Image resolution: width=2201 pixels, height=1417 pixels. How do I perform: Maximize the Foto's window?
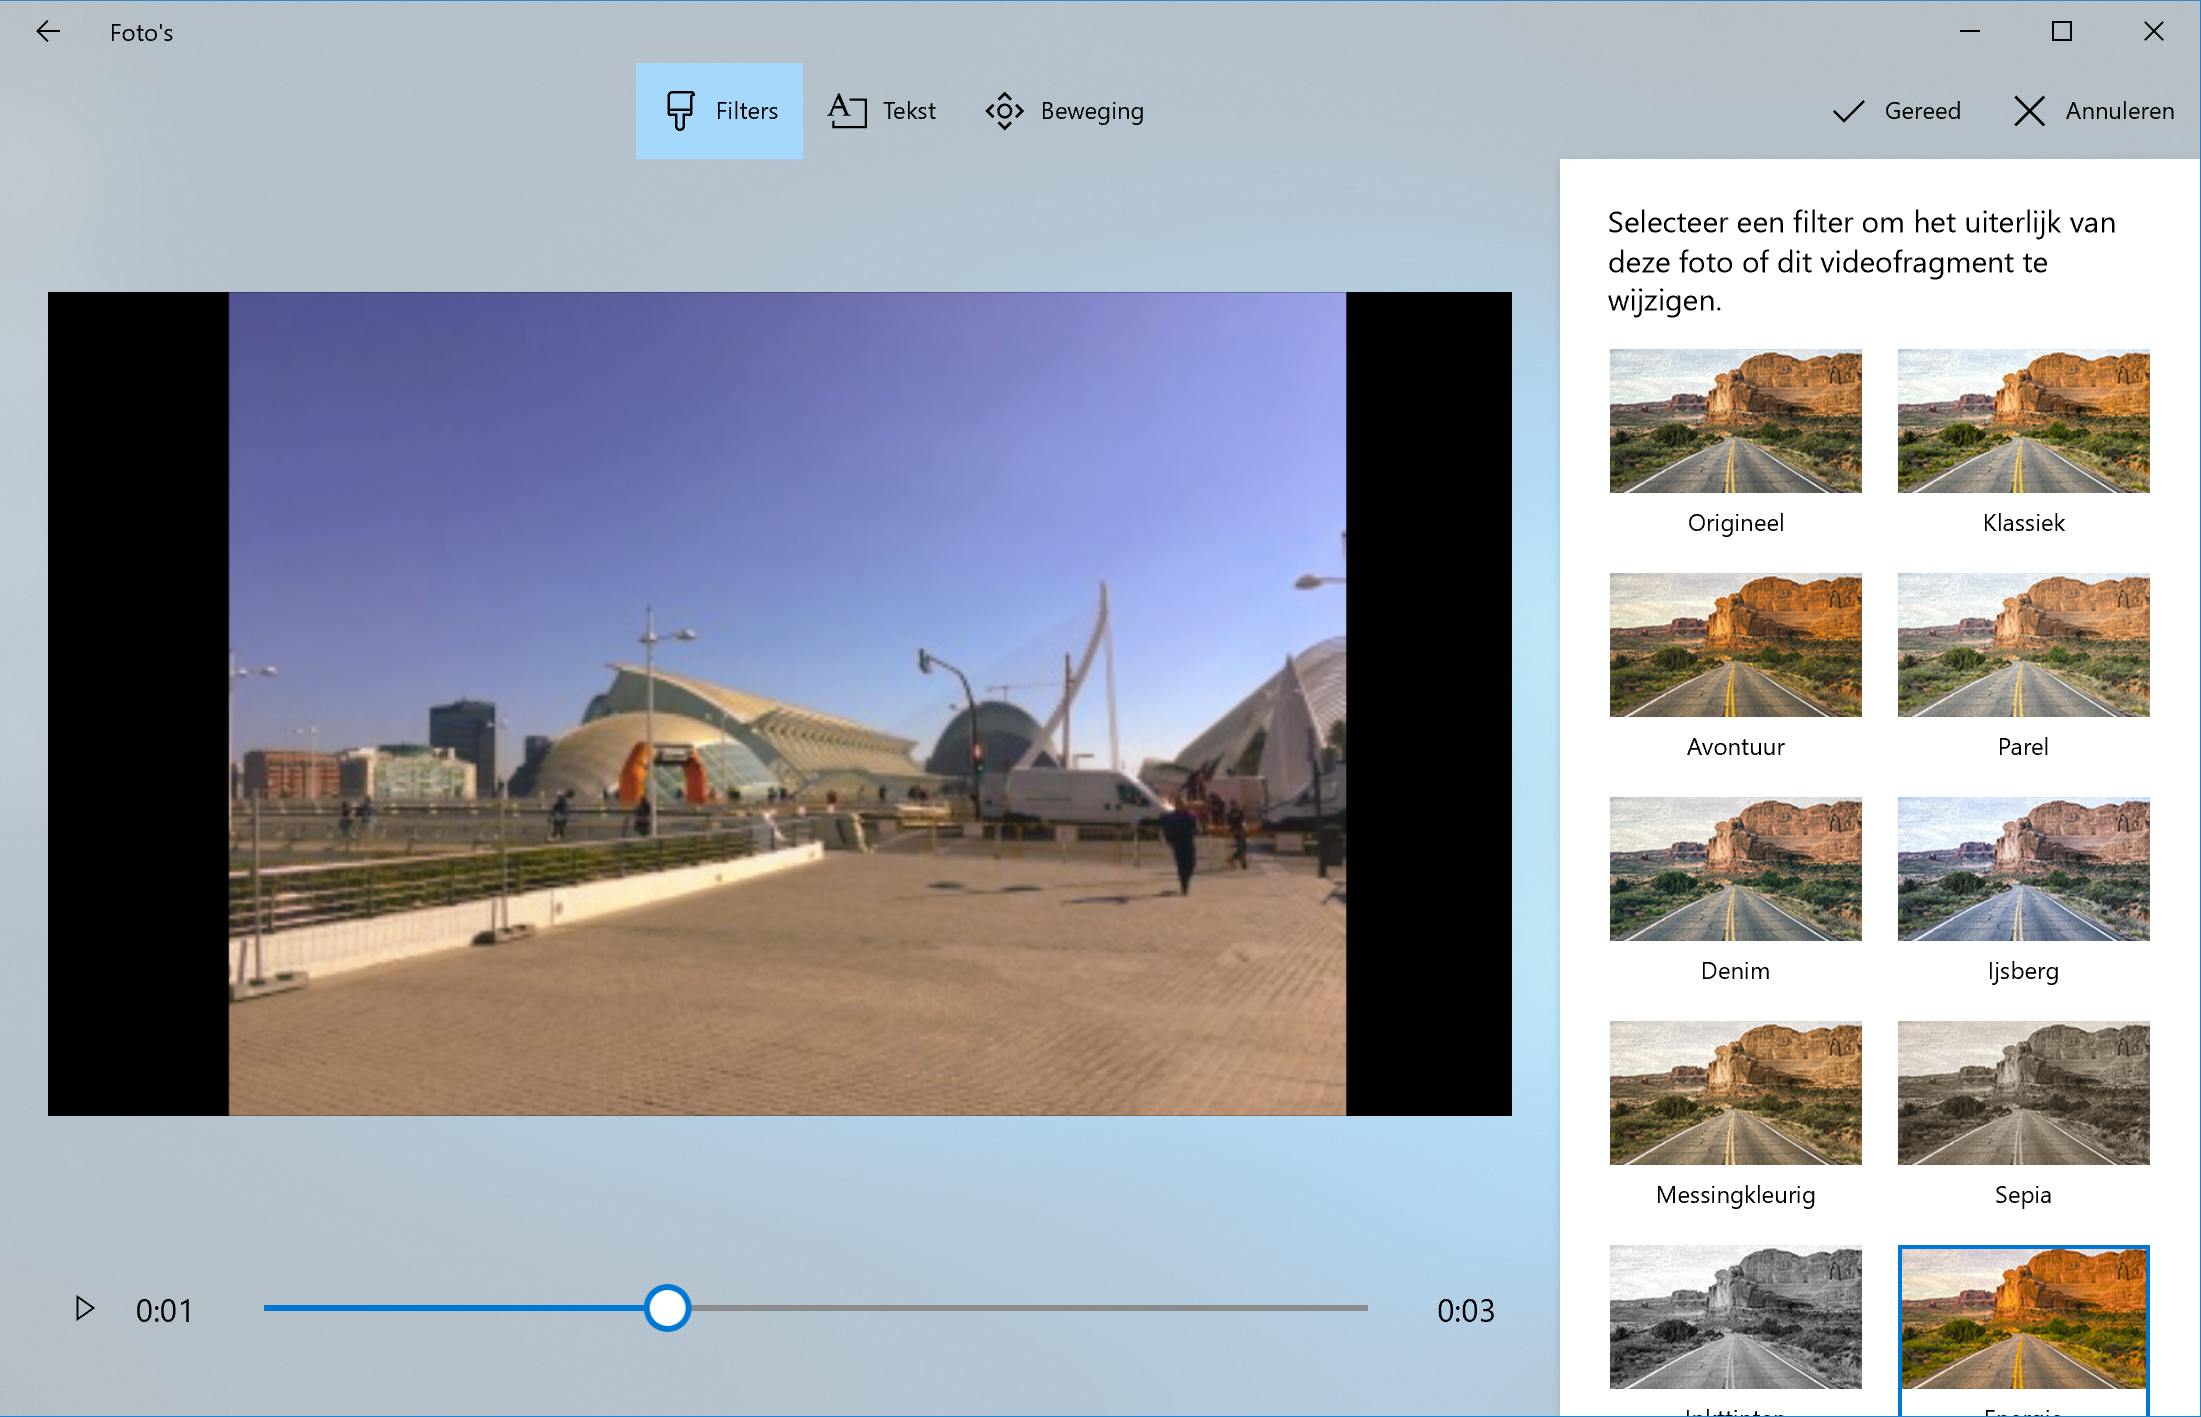pos(2061,32)
